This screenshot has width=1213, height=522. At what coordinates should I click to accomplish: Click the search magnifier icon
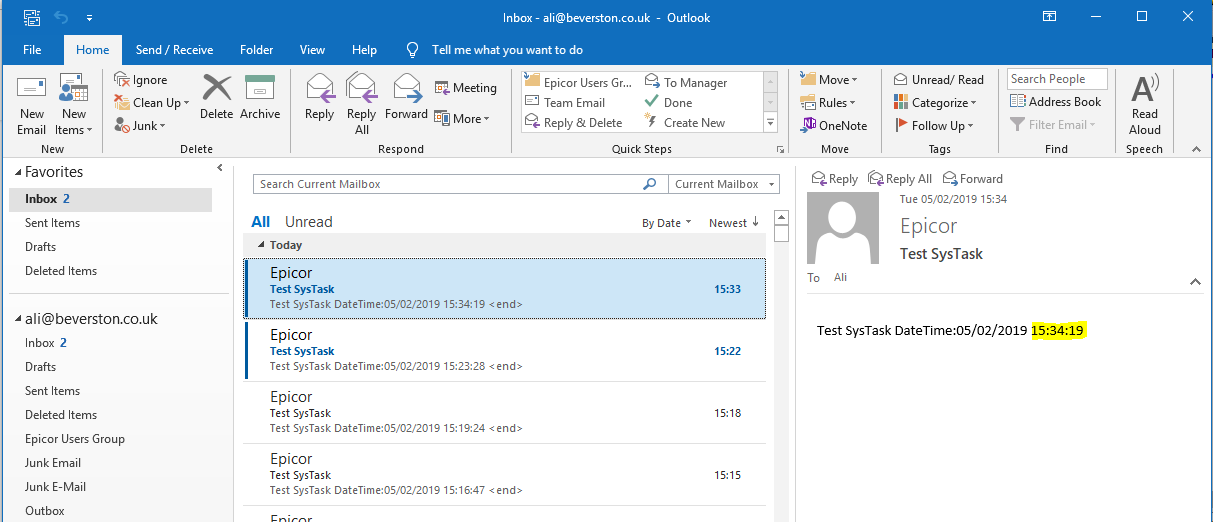(650, 184)
